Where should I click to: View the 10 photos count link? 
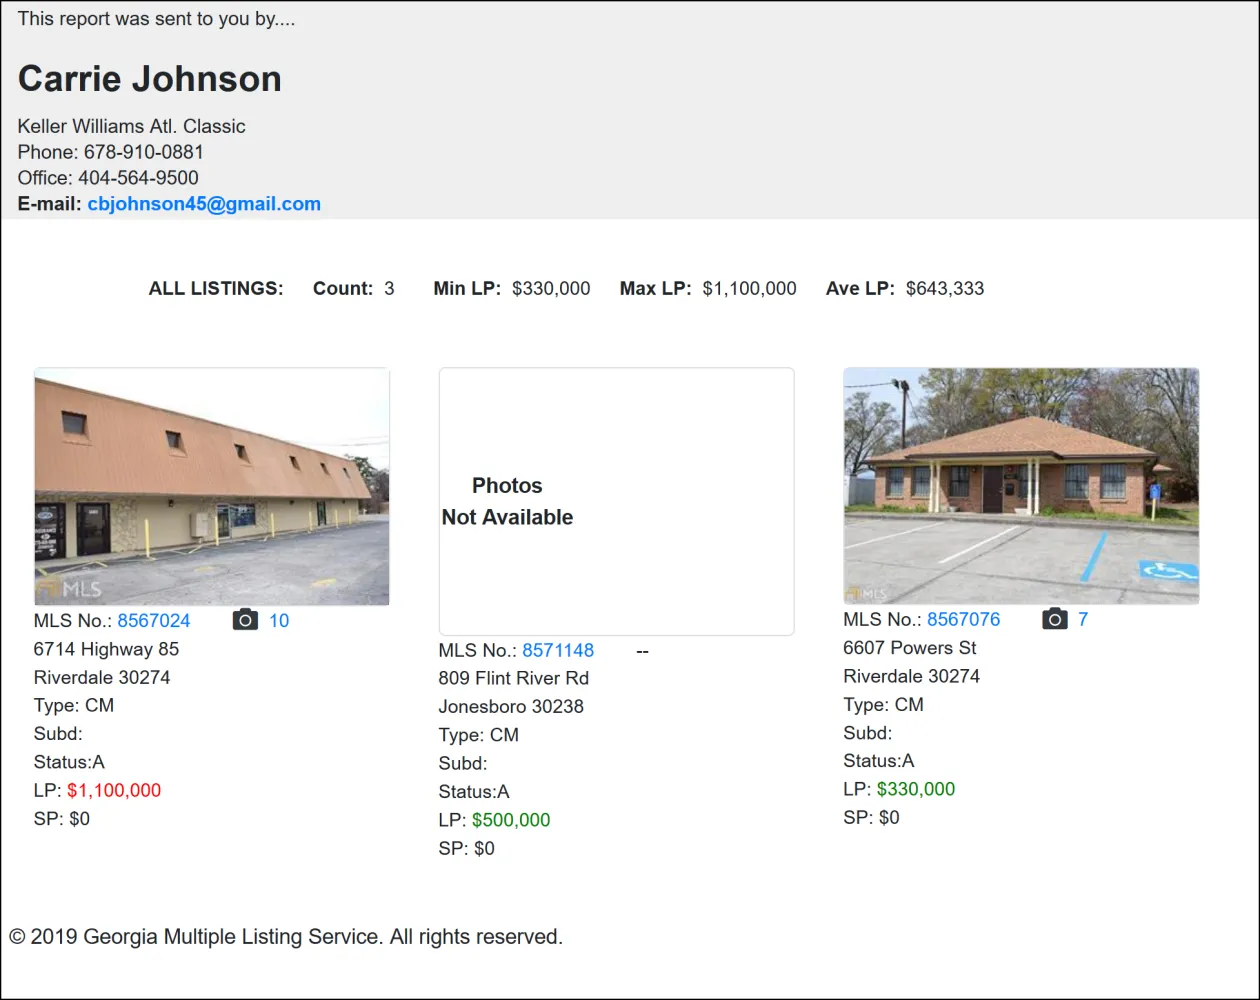pos(279,621)
